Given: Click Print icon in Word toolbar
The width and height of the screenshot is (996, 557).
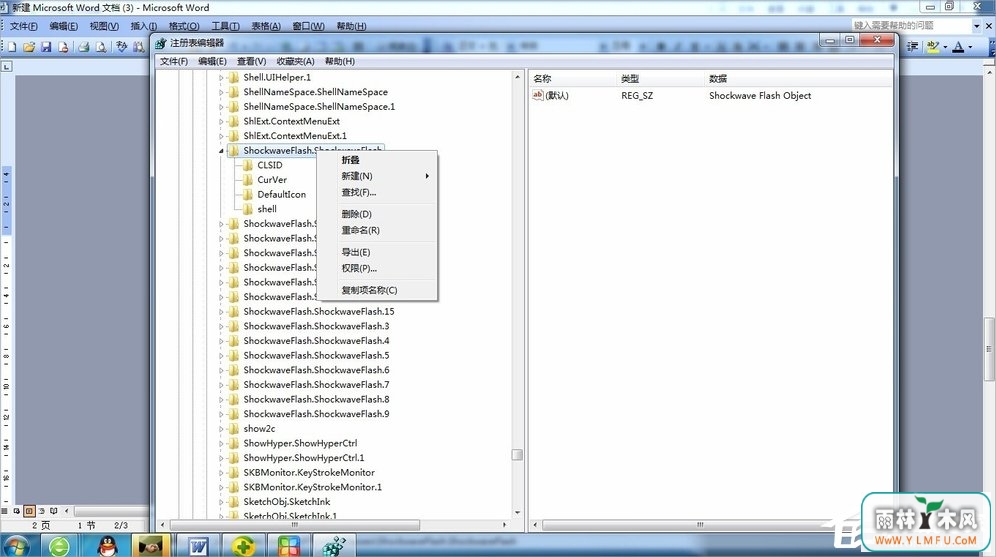Looking at the screenshot, I should (x=83, y=46).
